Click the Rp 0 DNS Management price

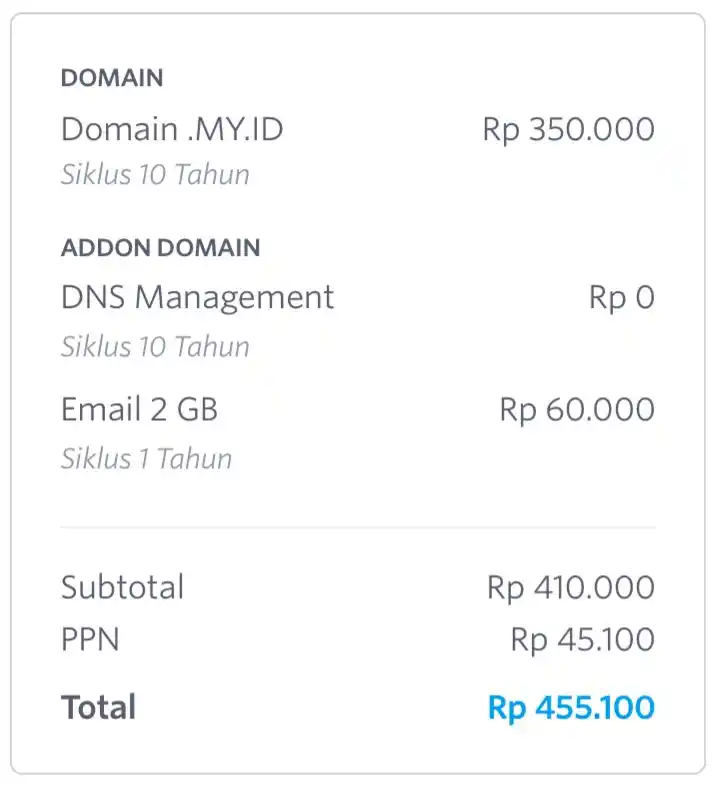pos(622,298)
